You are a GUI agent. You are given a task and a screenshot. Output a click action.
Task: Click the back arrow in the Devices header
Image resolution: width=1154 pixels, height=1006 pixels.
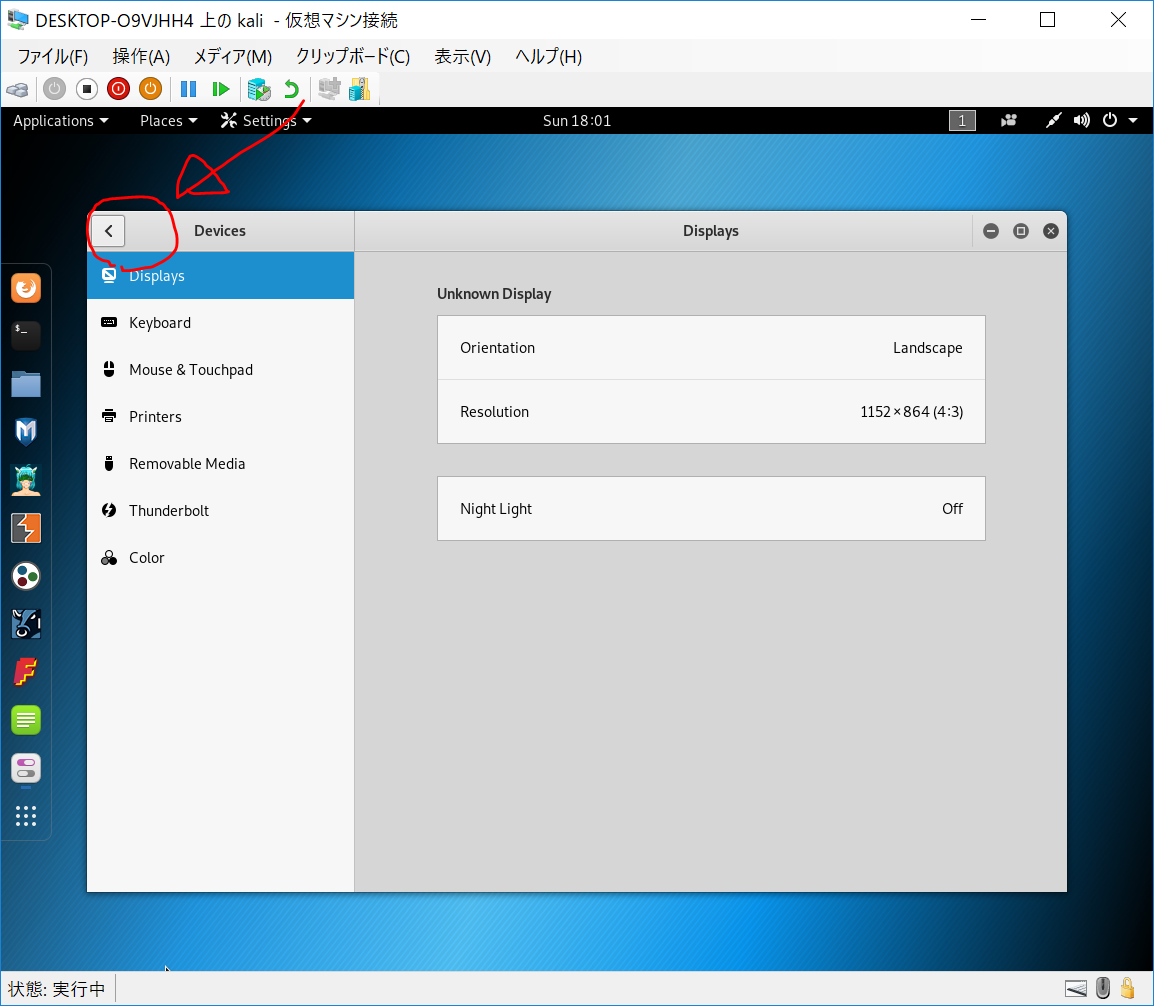pos(109,231)
